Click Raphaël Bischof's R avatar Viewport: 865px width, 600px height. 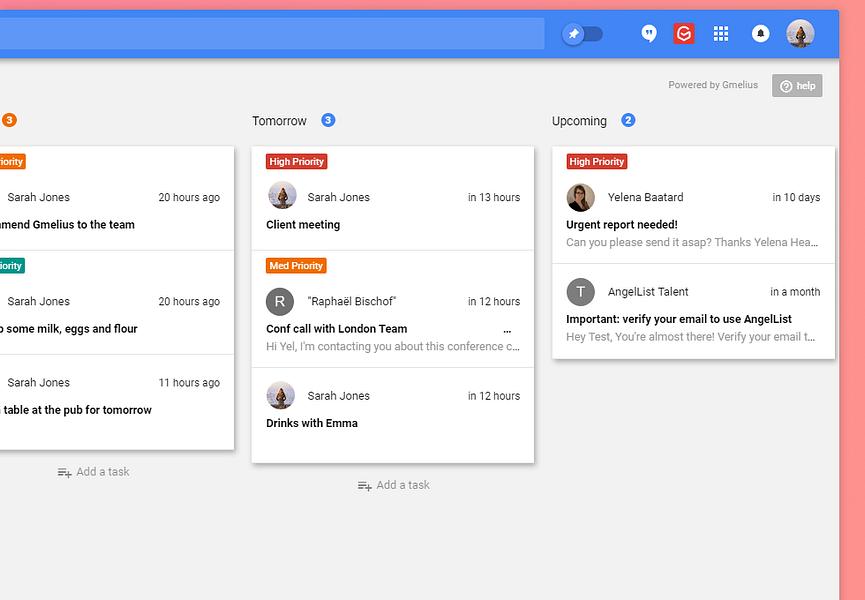[x=280, y=302]
